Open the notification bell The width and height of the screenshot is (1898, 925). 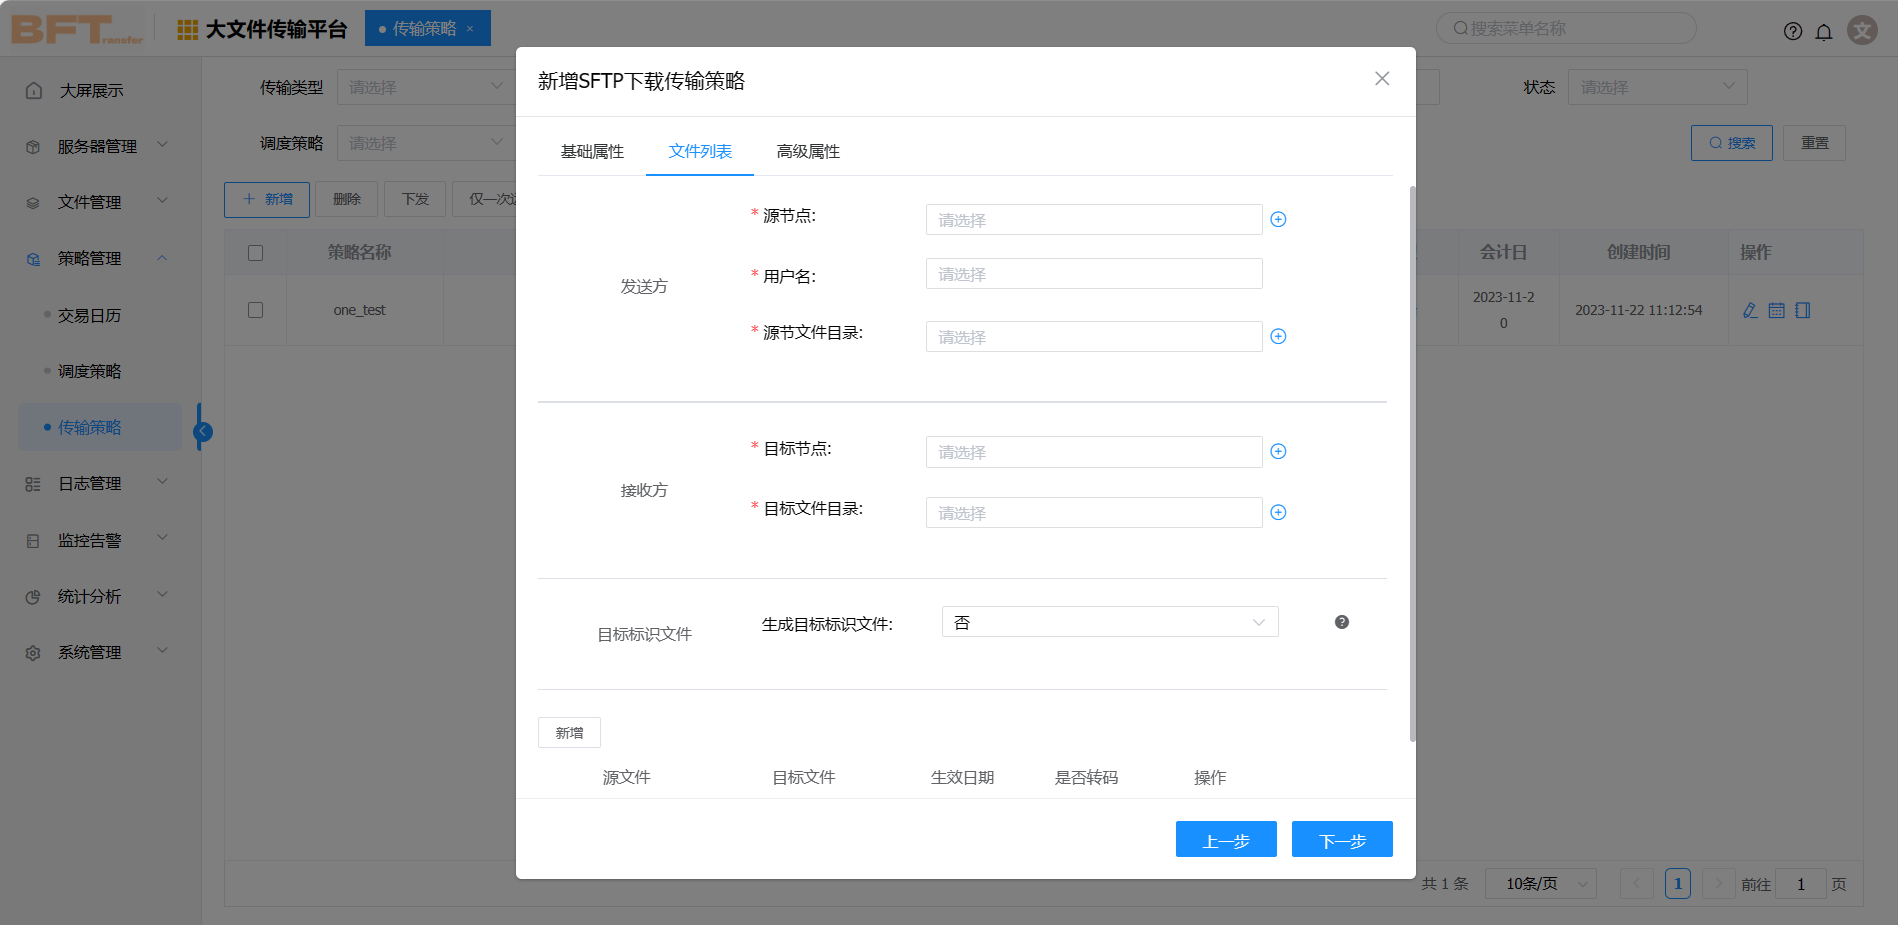point(1824,31)
